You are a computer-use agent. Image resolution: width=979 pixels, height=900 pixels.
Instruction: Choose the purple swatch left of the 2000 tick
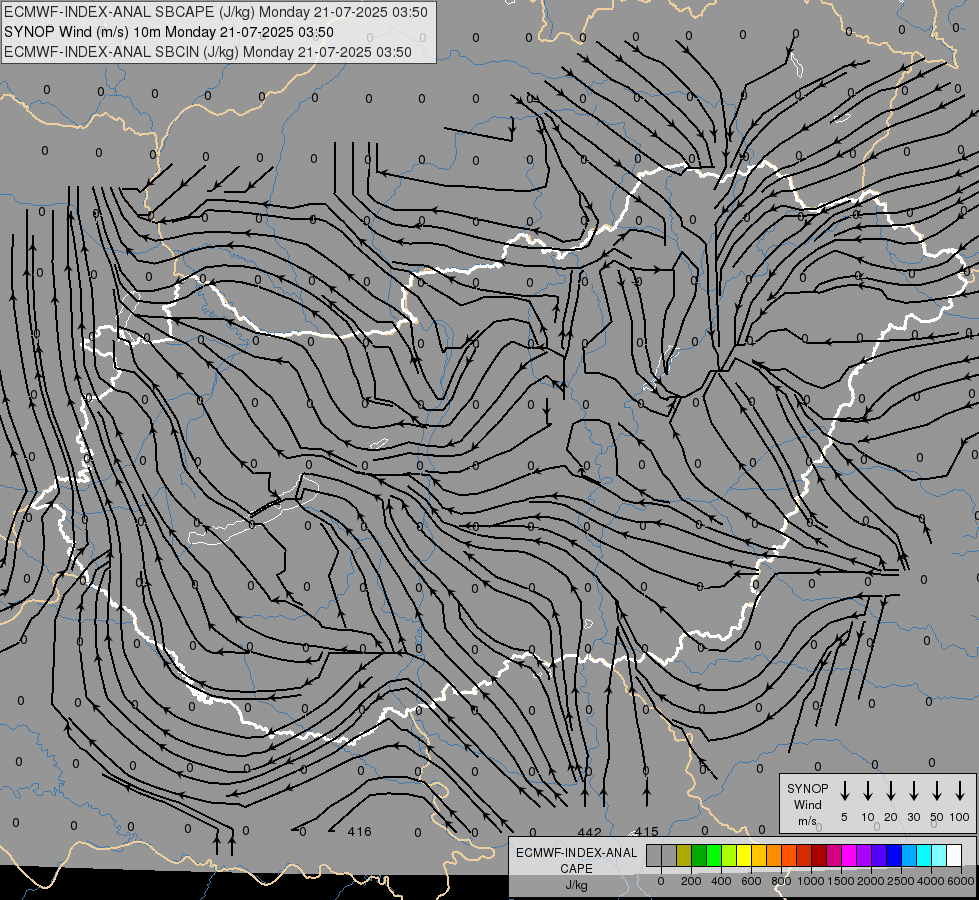[864, 855]
